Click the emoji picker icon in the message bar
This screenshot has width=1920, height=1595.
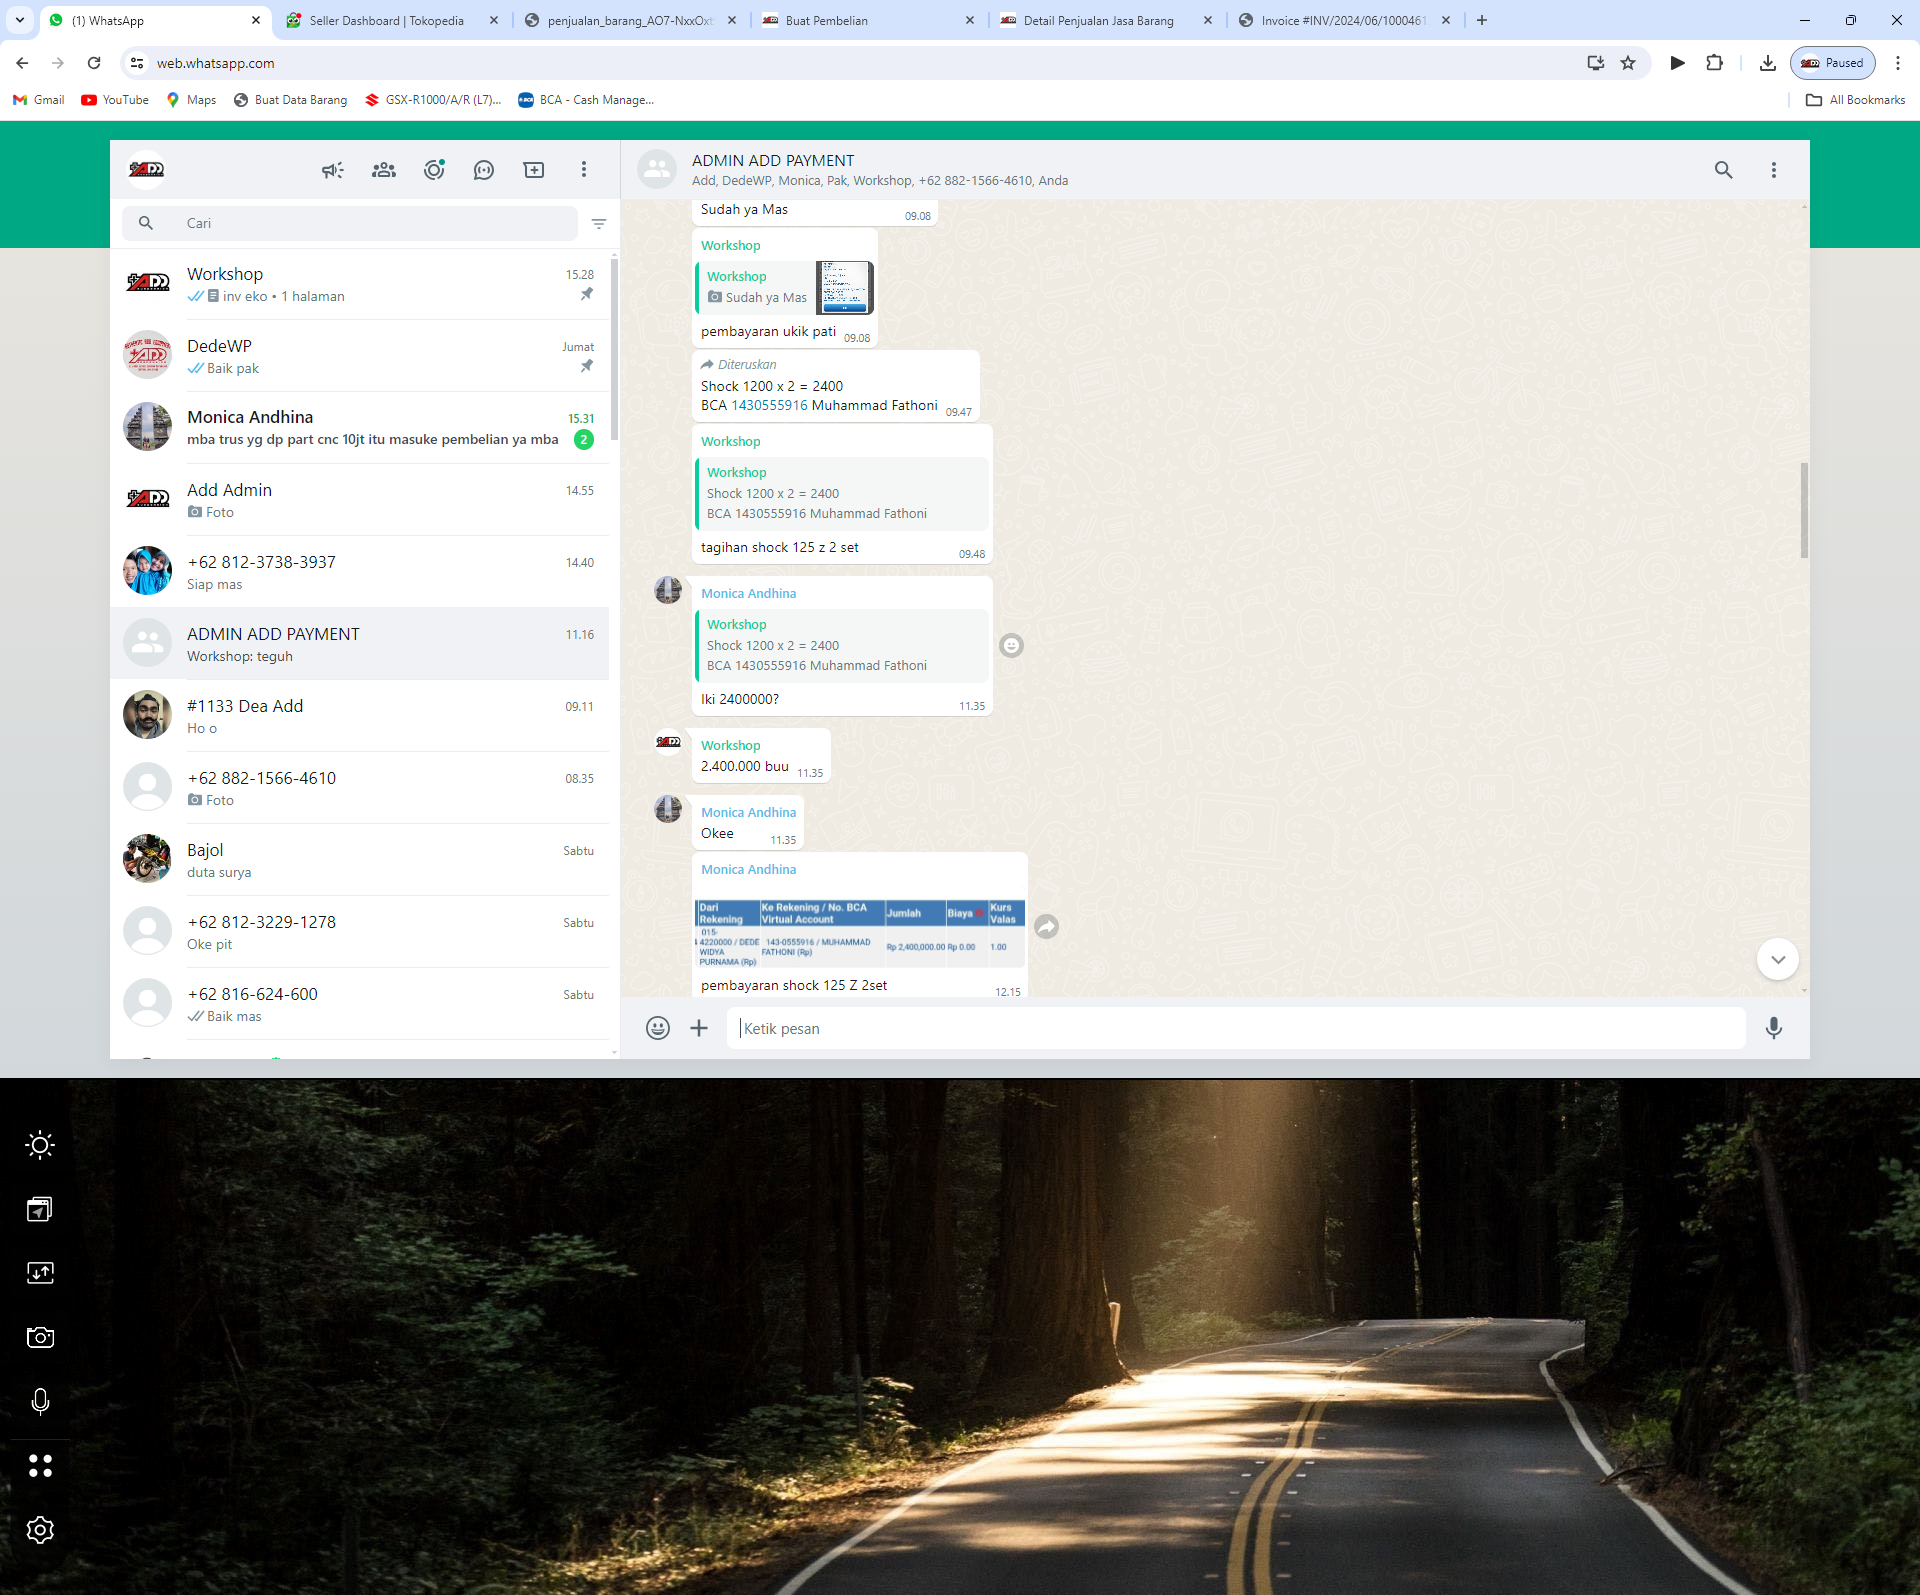[x=657, y=1028]
